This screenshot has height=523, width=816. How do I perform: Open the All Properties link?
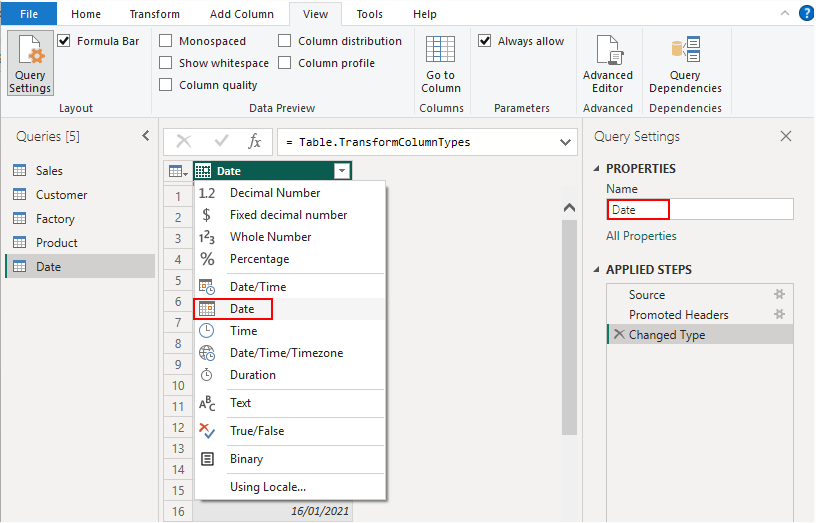(641, 236)
